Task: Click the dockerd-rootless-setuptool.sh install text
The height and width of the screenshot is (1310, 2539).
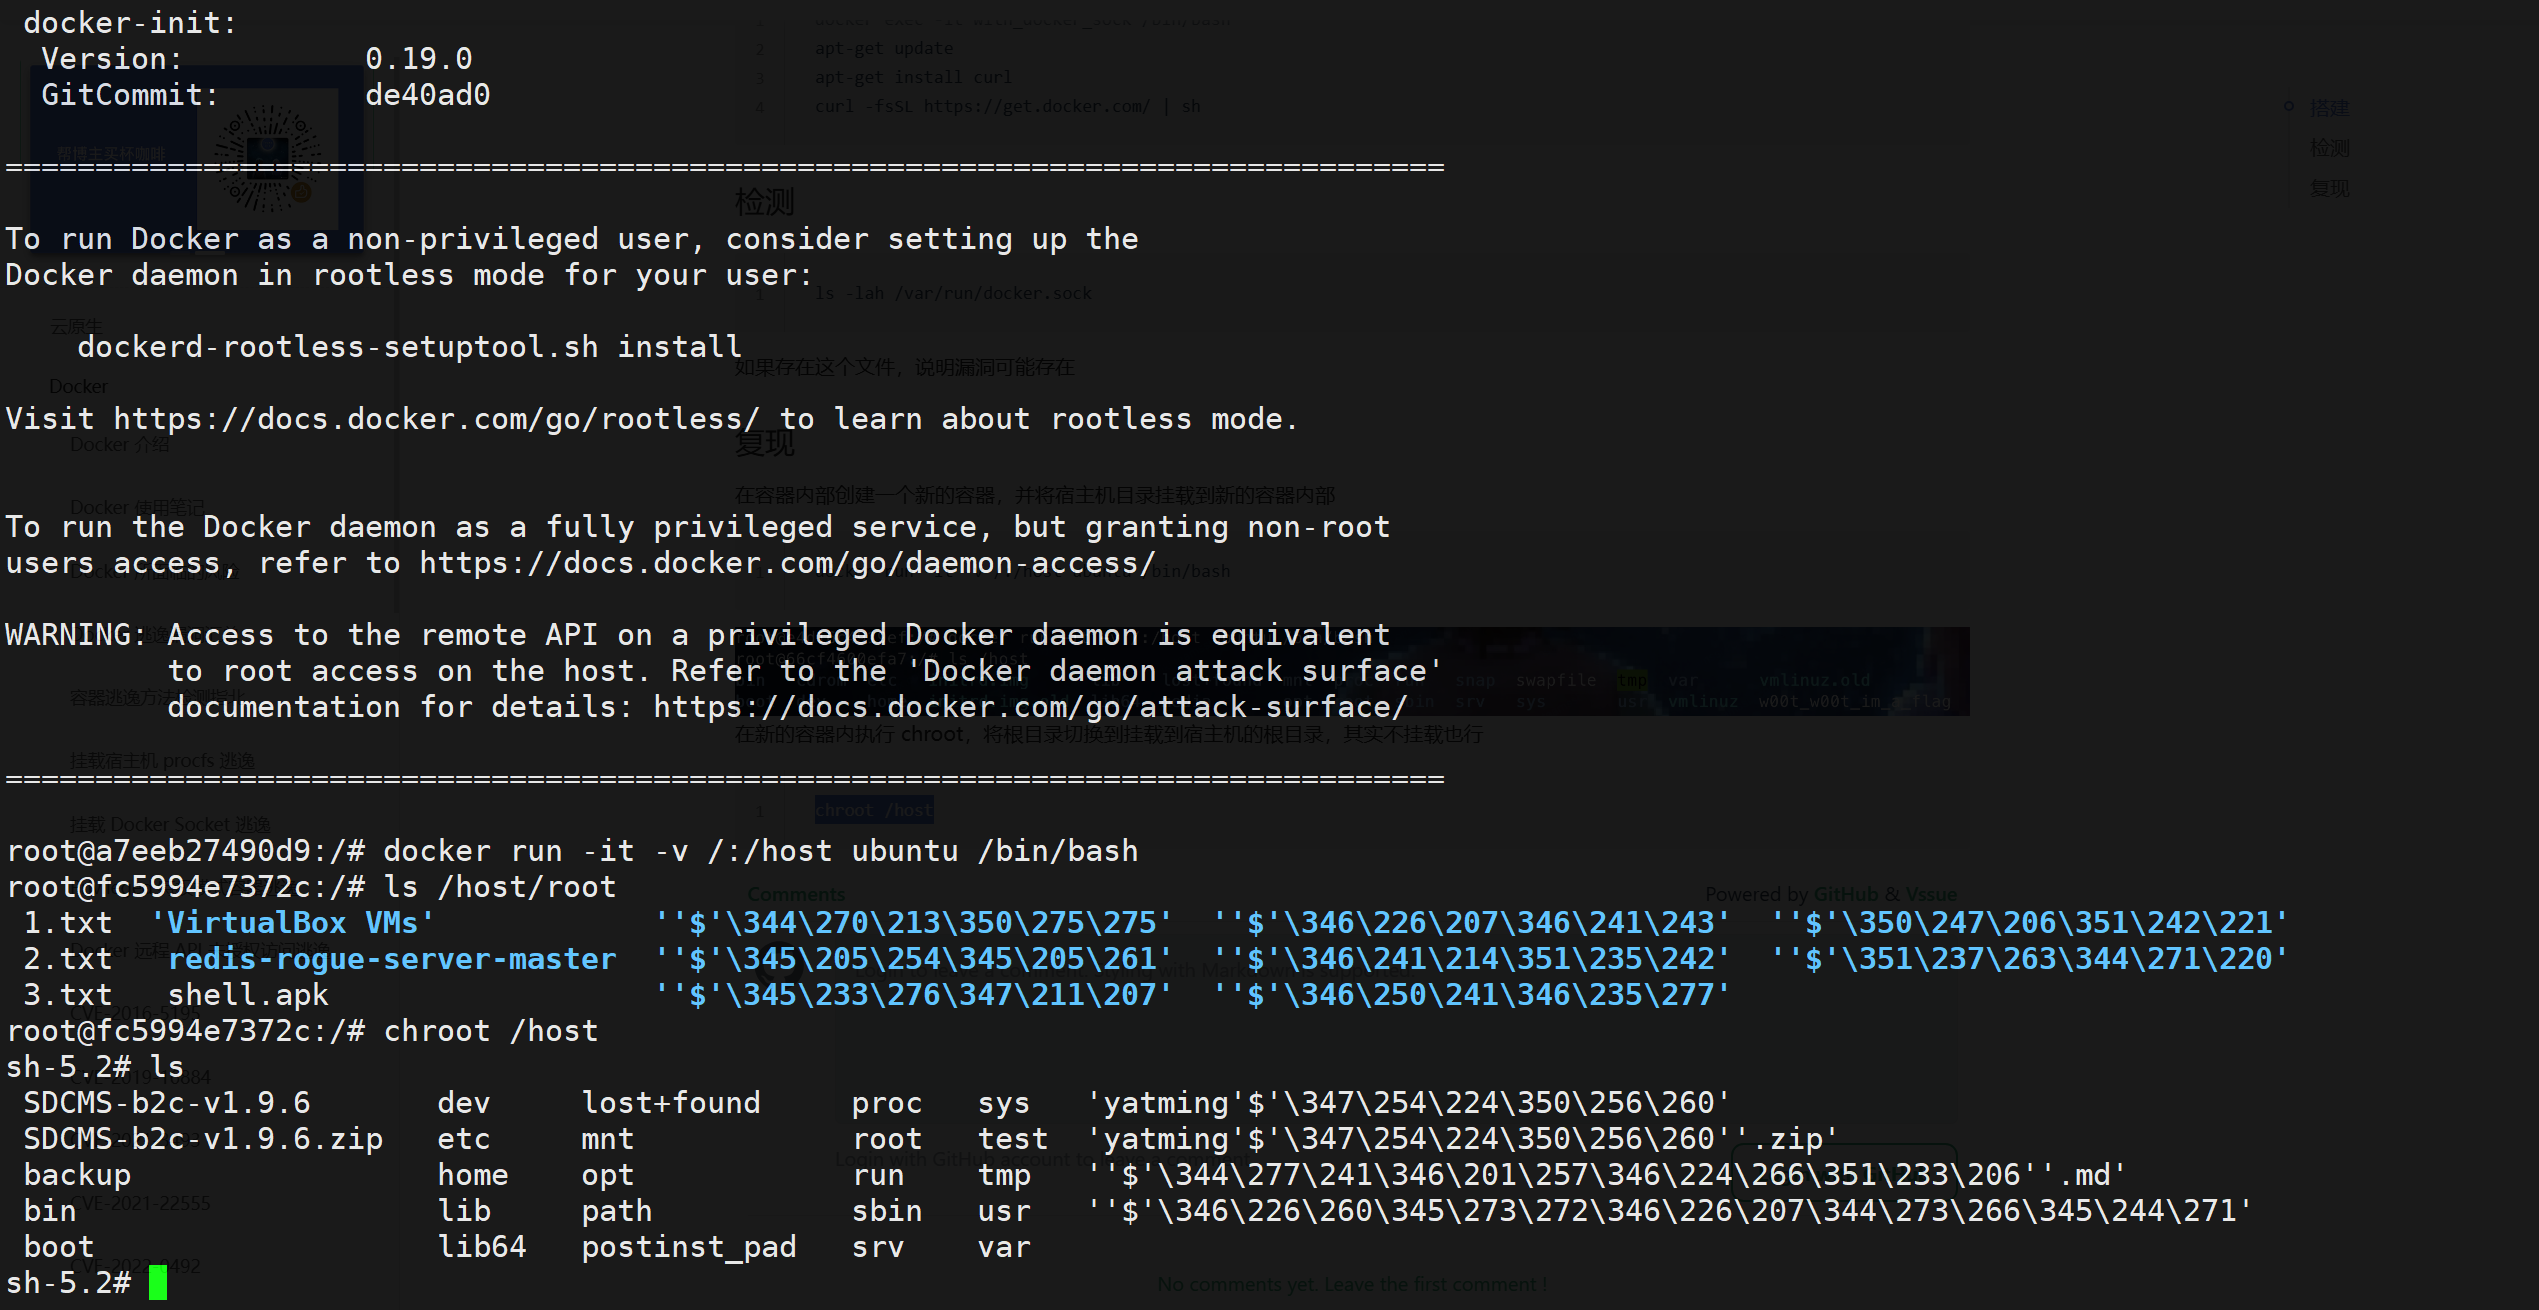Action: (409, 347)
